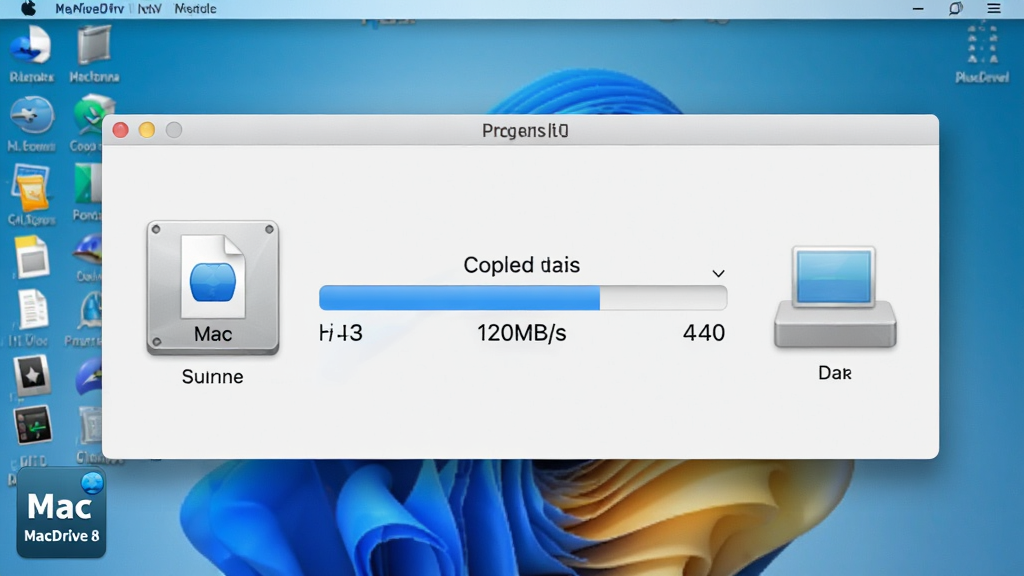Viewport: 1024px width, 576px height.
Task: Open the H. Ecomm globe desktop icon
Action: point(31,123)
